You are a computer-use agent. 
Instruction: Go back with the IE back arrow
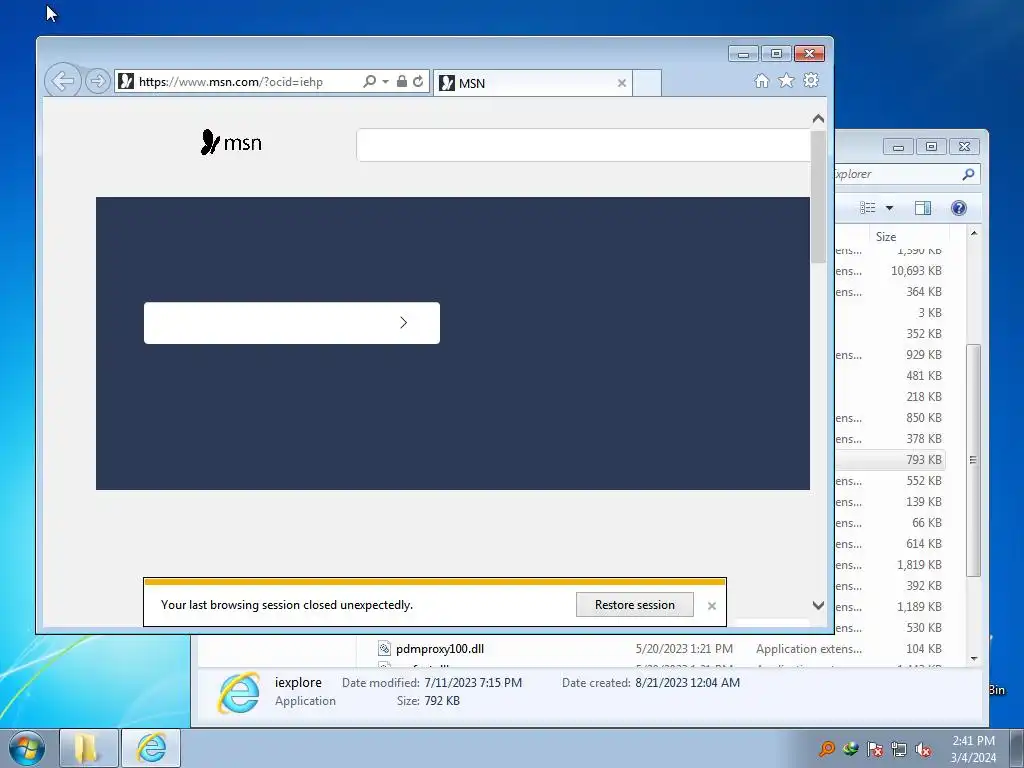[x=63, y=82]
